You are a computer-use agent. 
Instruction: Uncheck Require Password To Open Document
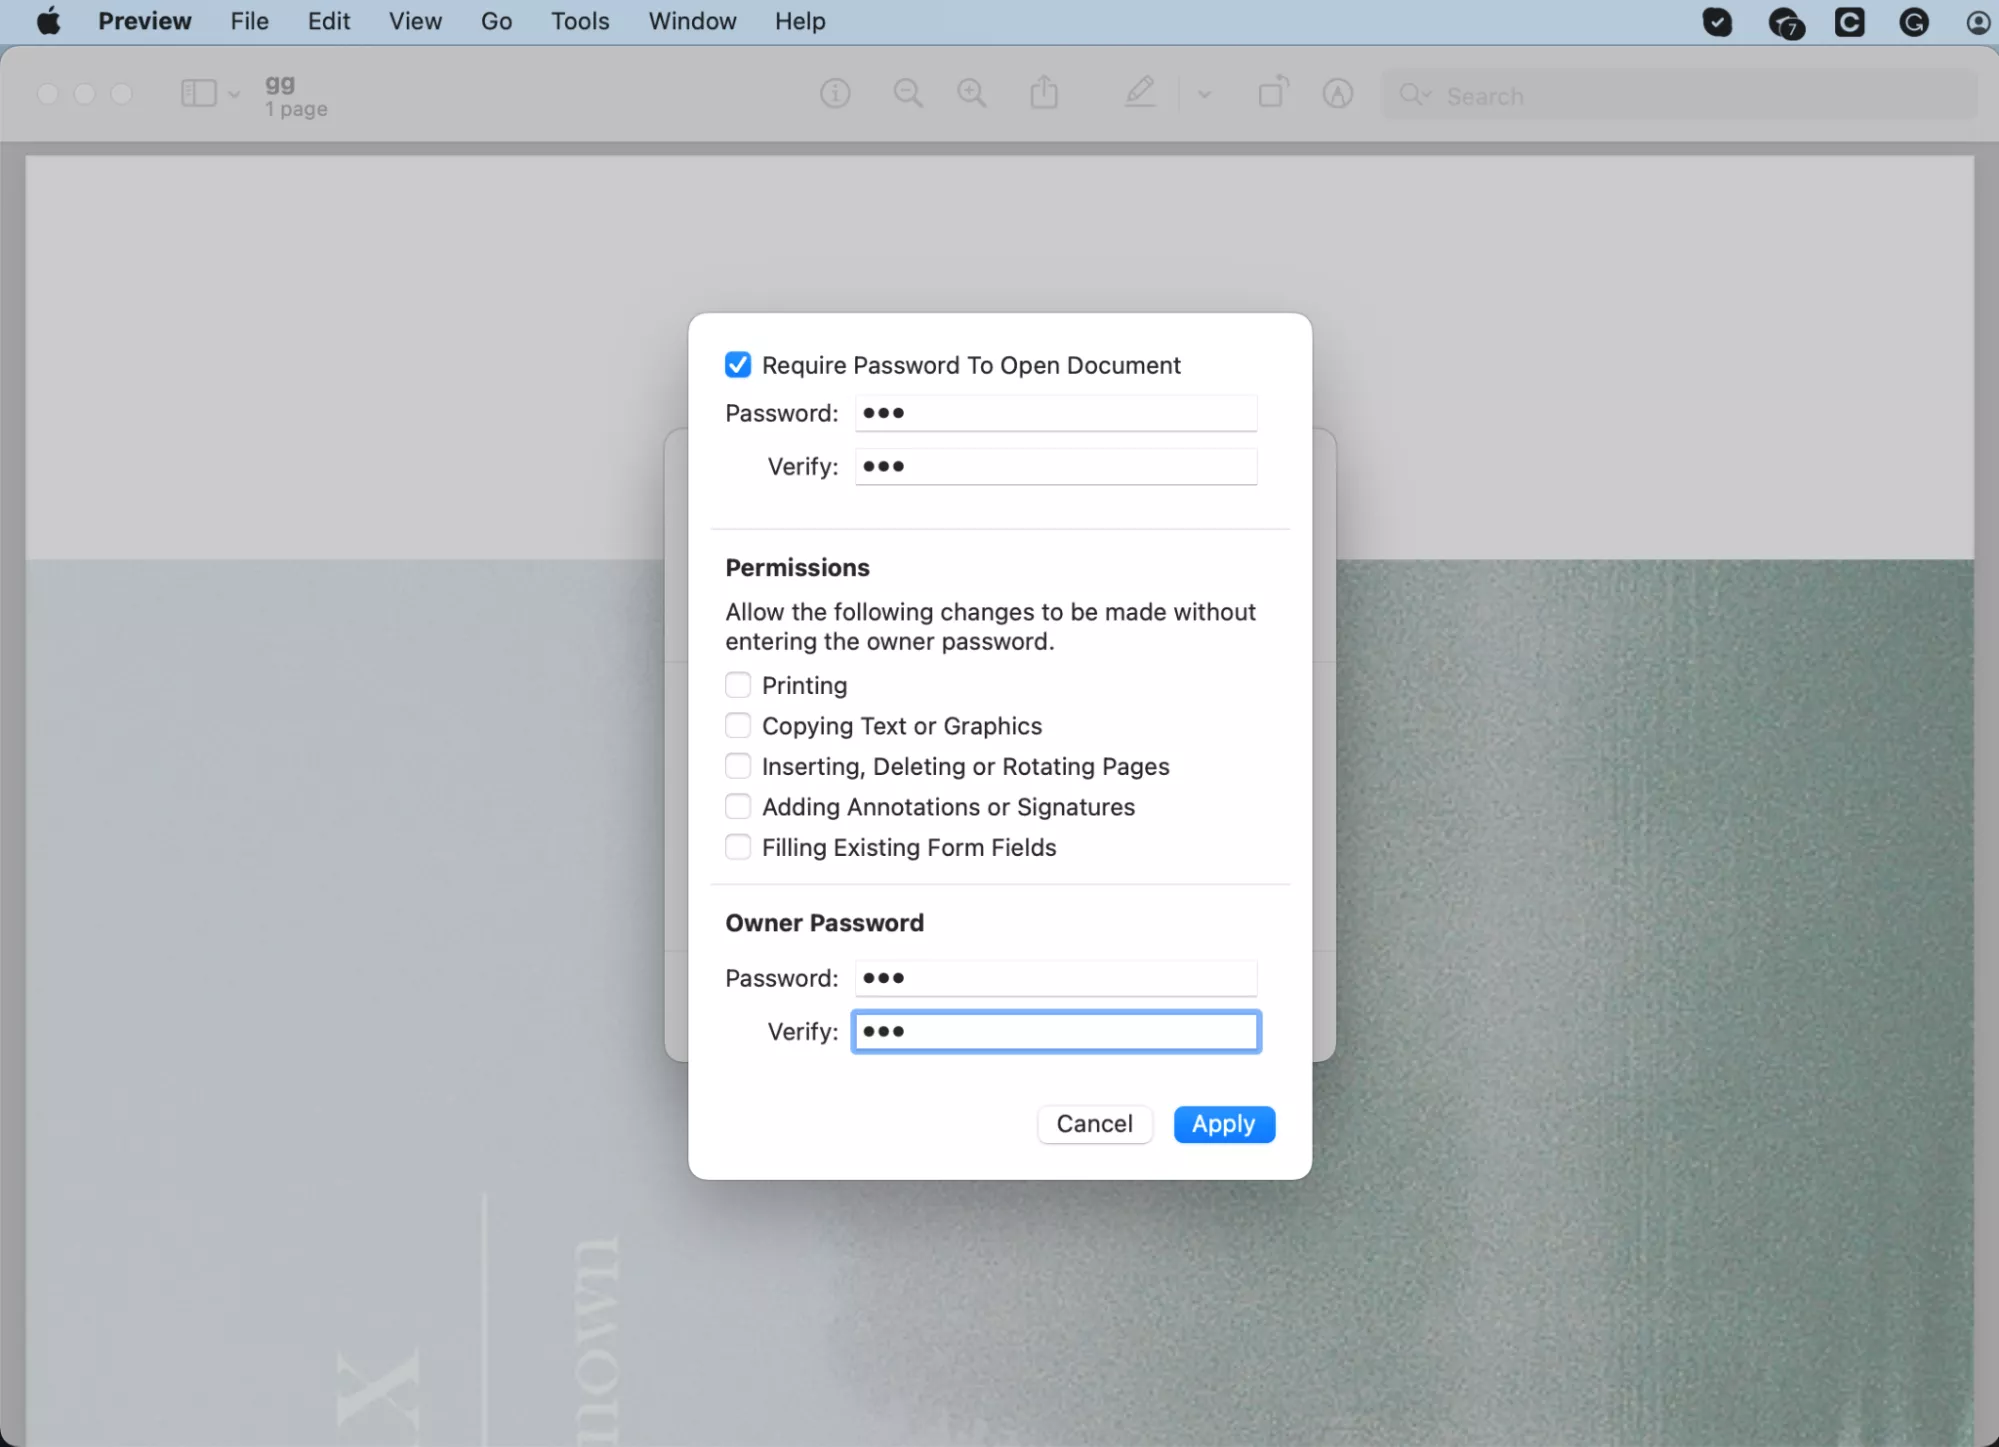point(738,365)
